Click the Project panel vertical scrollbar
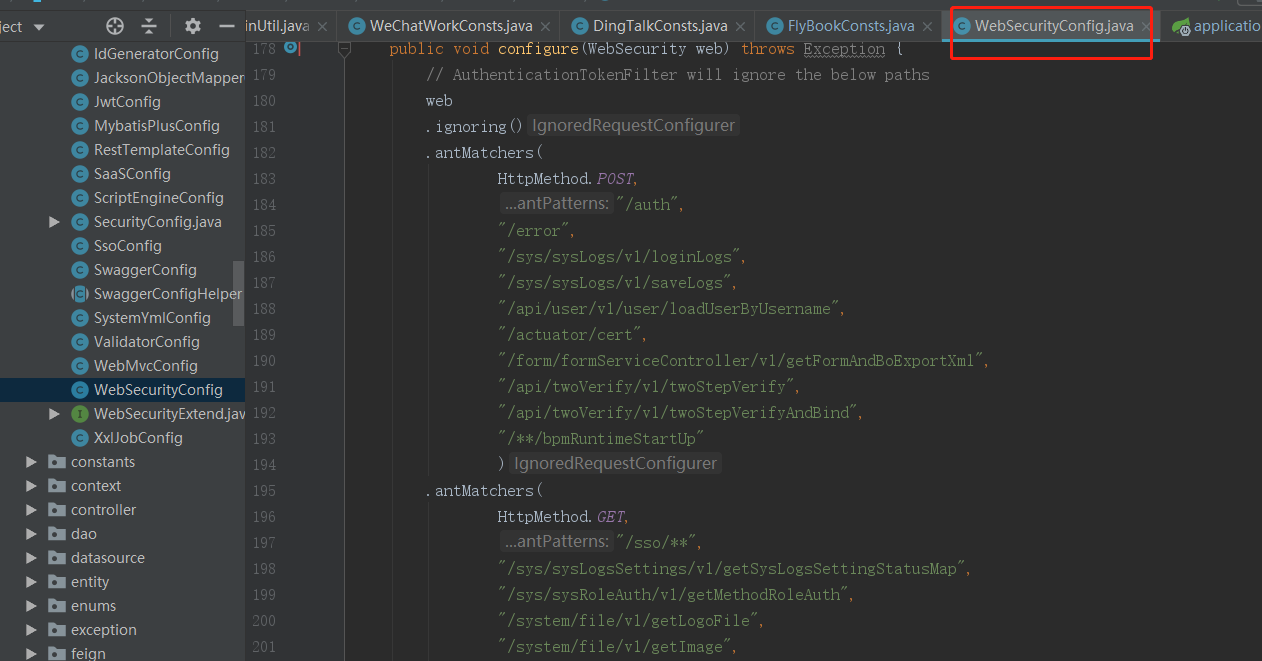This screenshot has height=661, width=1262. point(238,293)
